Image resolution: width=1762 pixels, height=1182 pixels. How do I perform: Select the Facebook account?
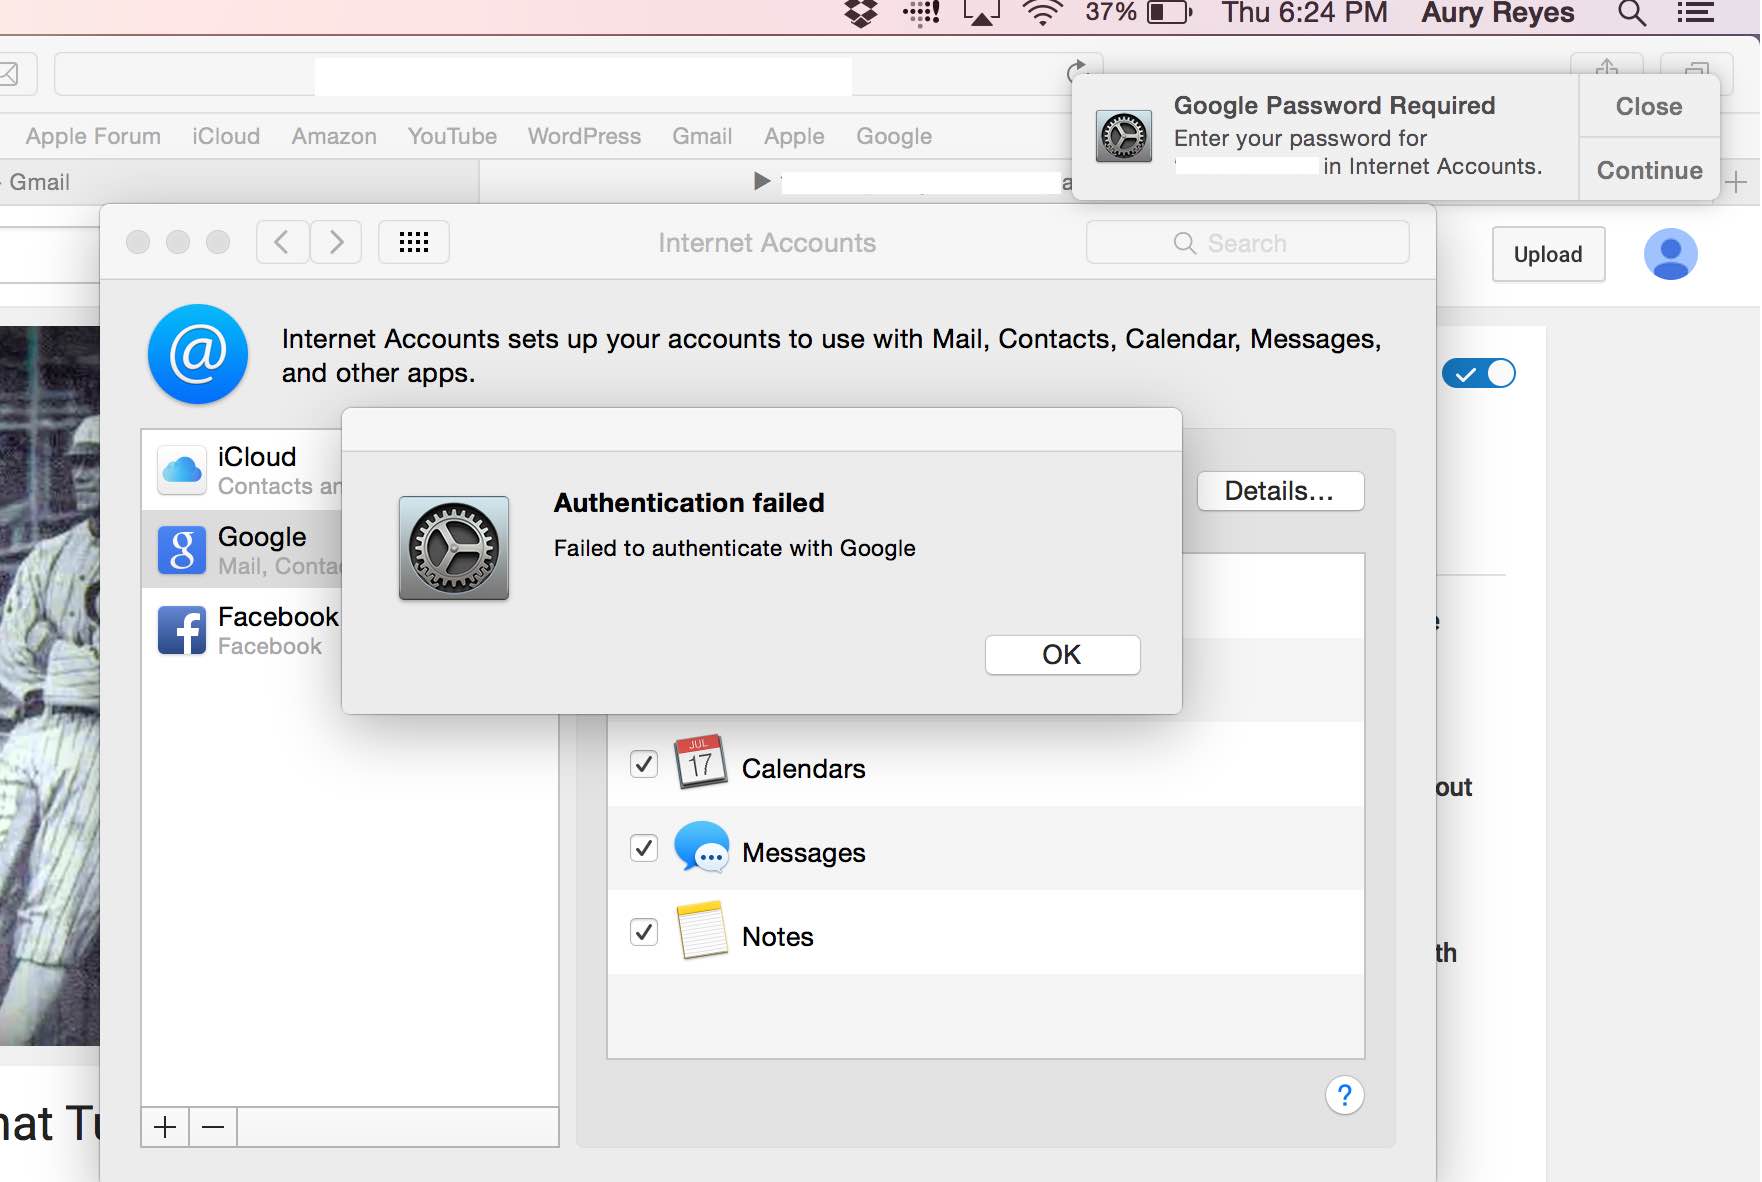248,630
